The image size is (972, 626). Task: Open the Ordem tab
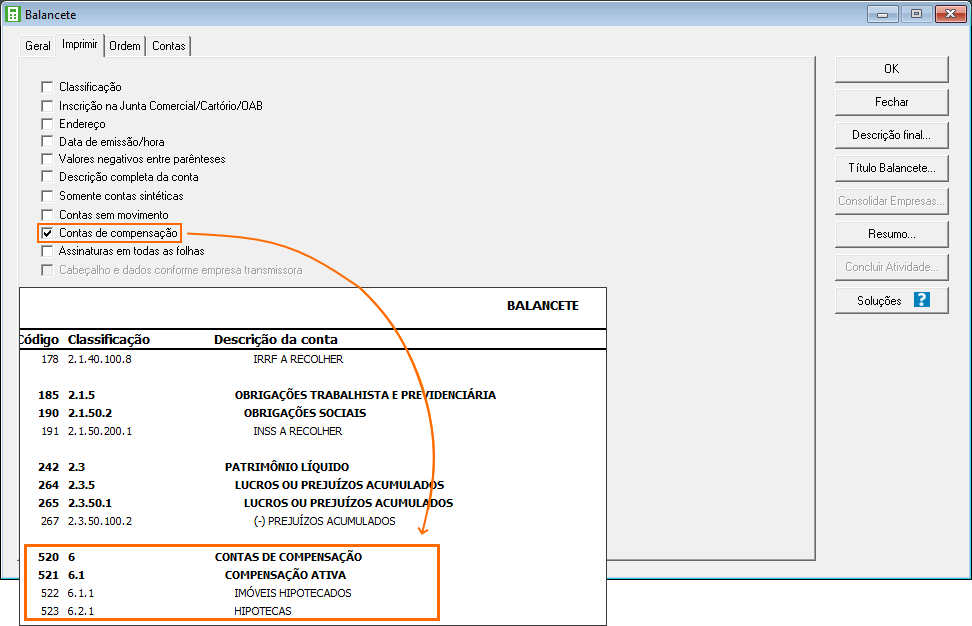125,46
